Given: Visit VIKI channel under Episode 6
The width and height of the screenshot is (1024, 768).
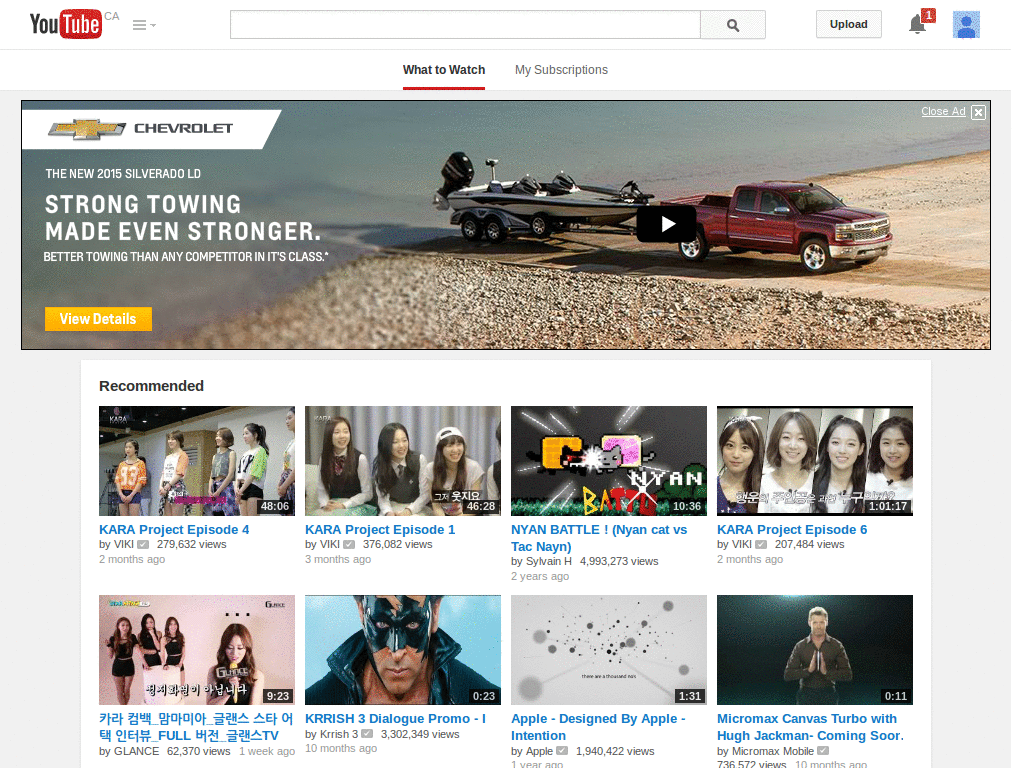Looking at the screenshot, I should (x=742, y=544).
